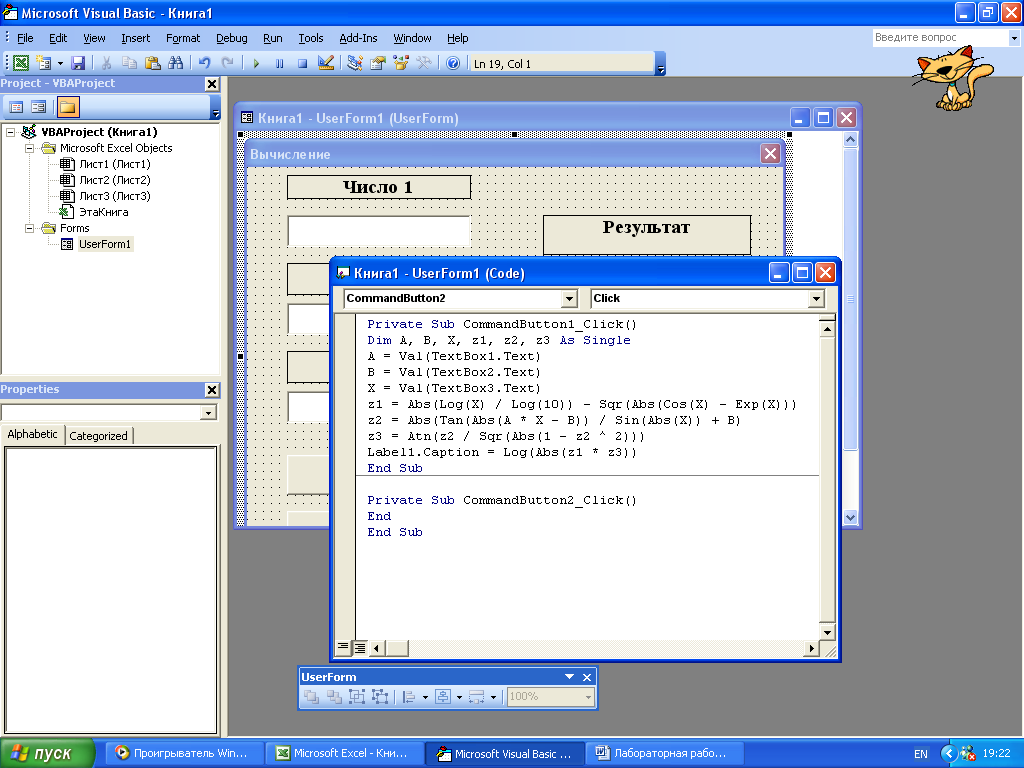This screenshot has height=768, width=1024.
Task: Click the Break pause icon
Action: [280, 63]
